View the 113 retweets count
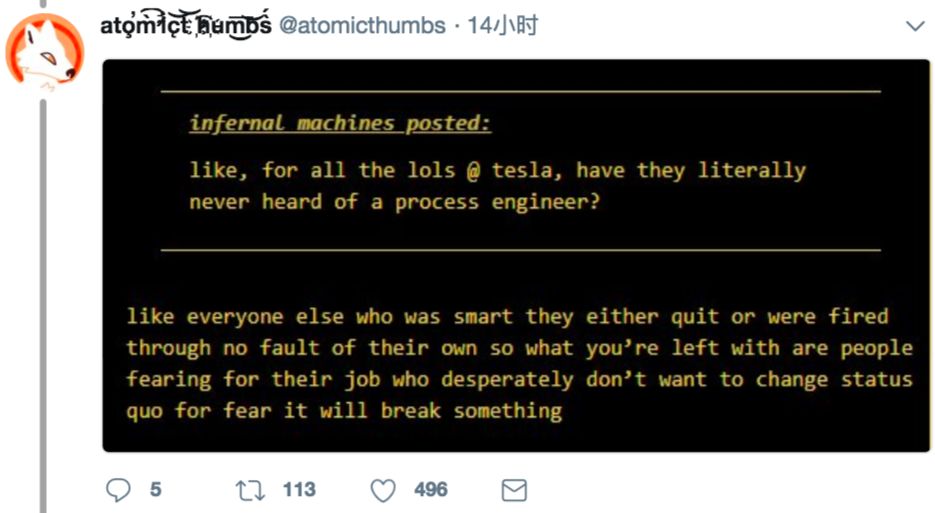 point(299,490)
